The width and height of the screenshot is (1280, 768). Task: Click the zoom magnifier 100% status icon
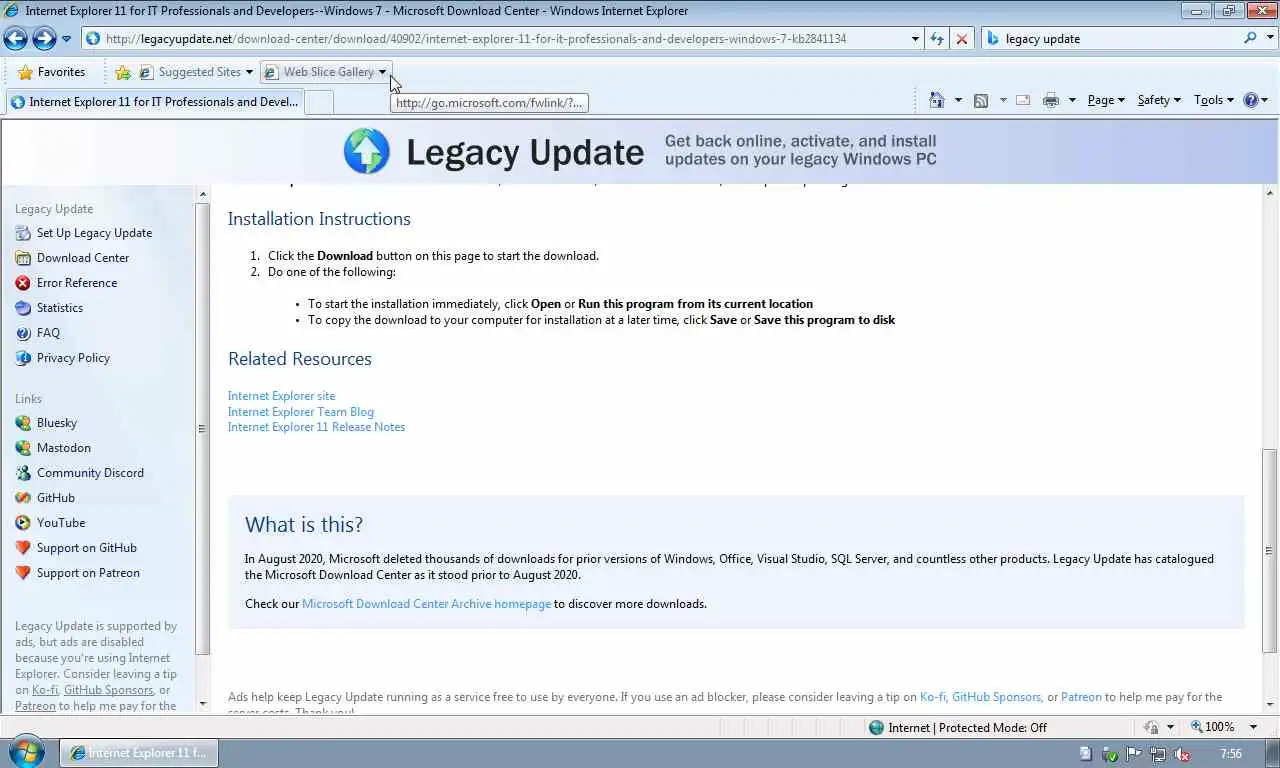1196,727
